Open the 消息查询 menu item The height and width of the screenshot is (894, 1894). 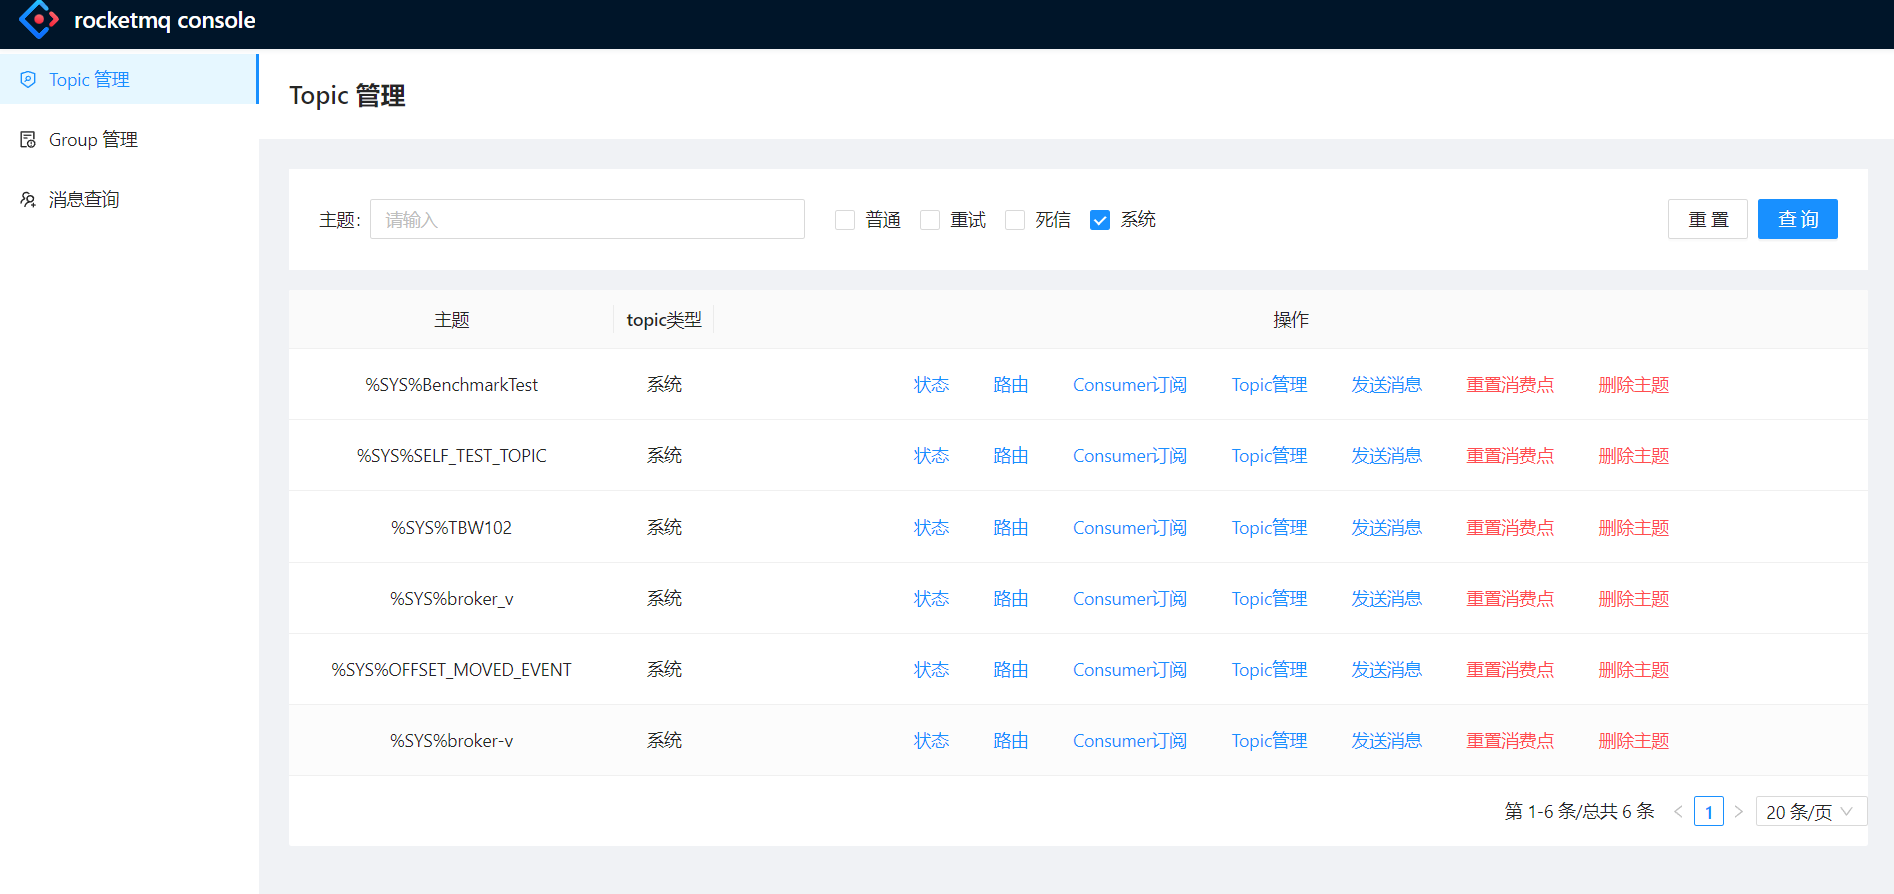coord(129,199)
